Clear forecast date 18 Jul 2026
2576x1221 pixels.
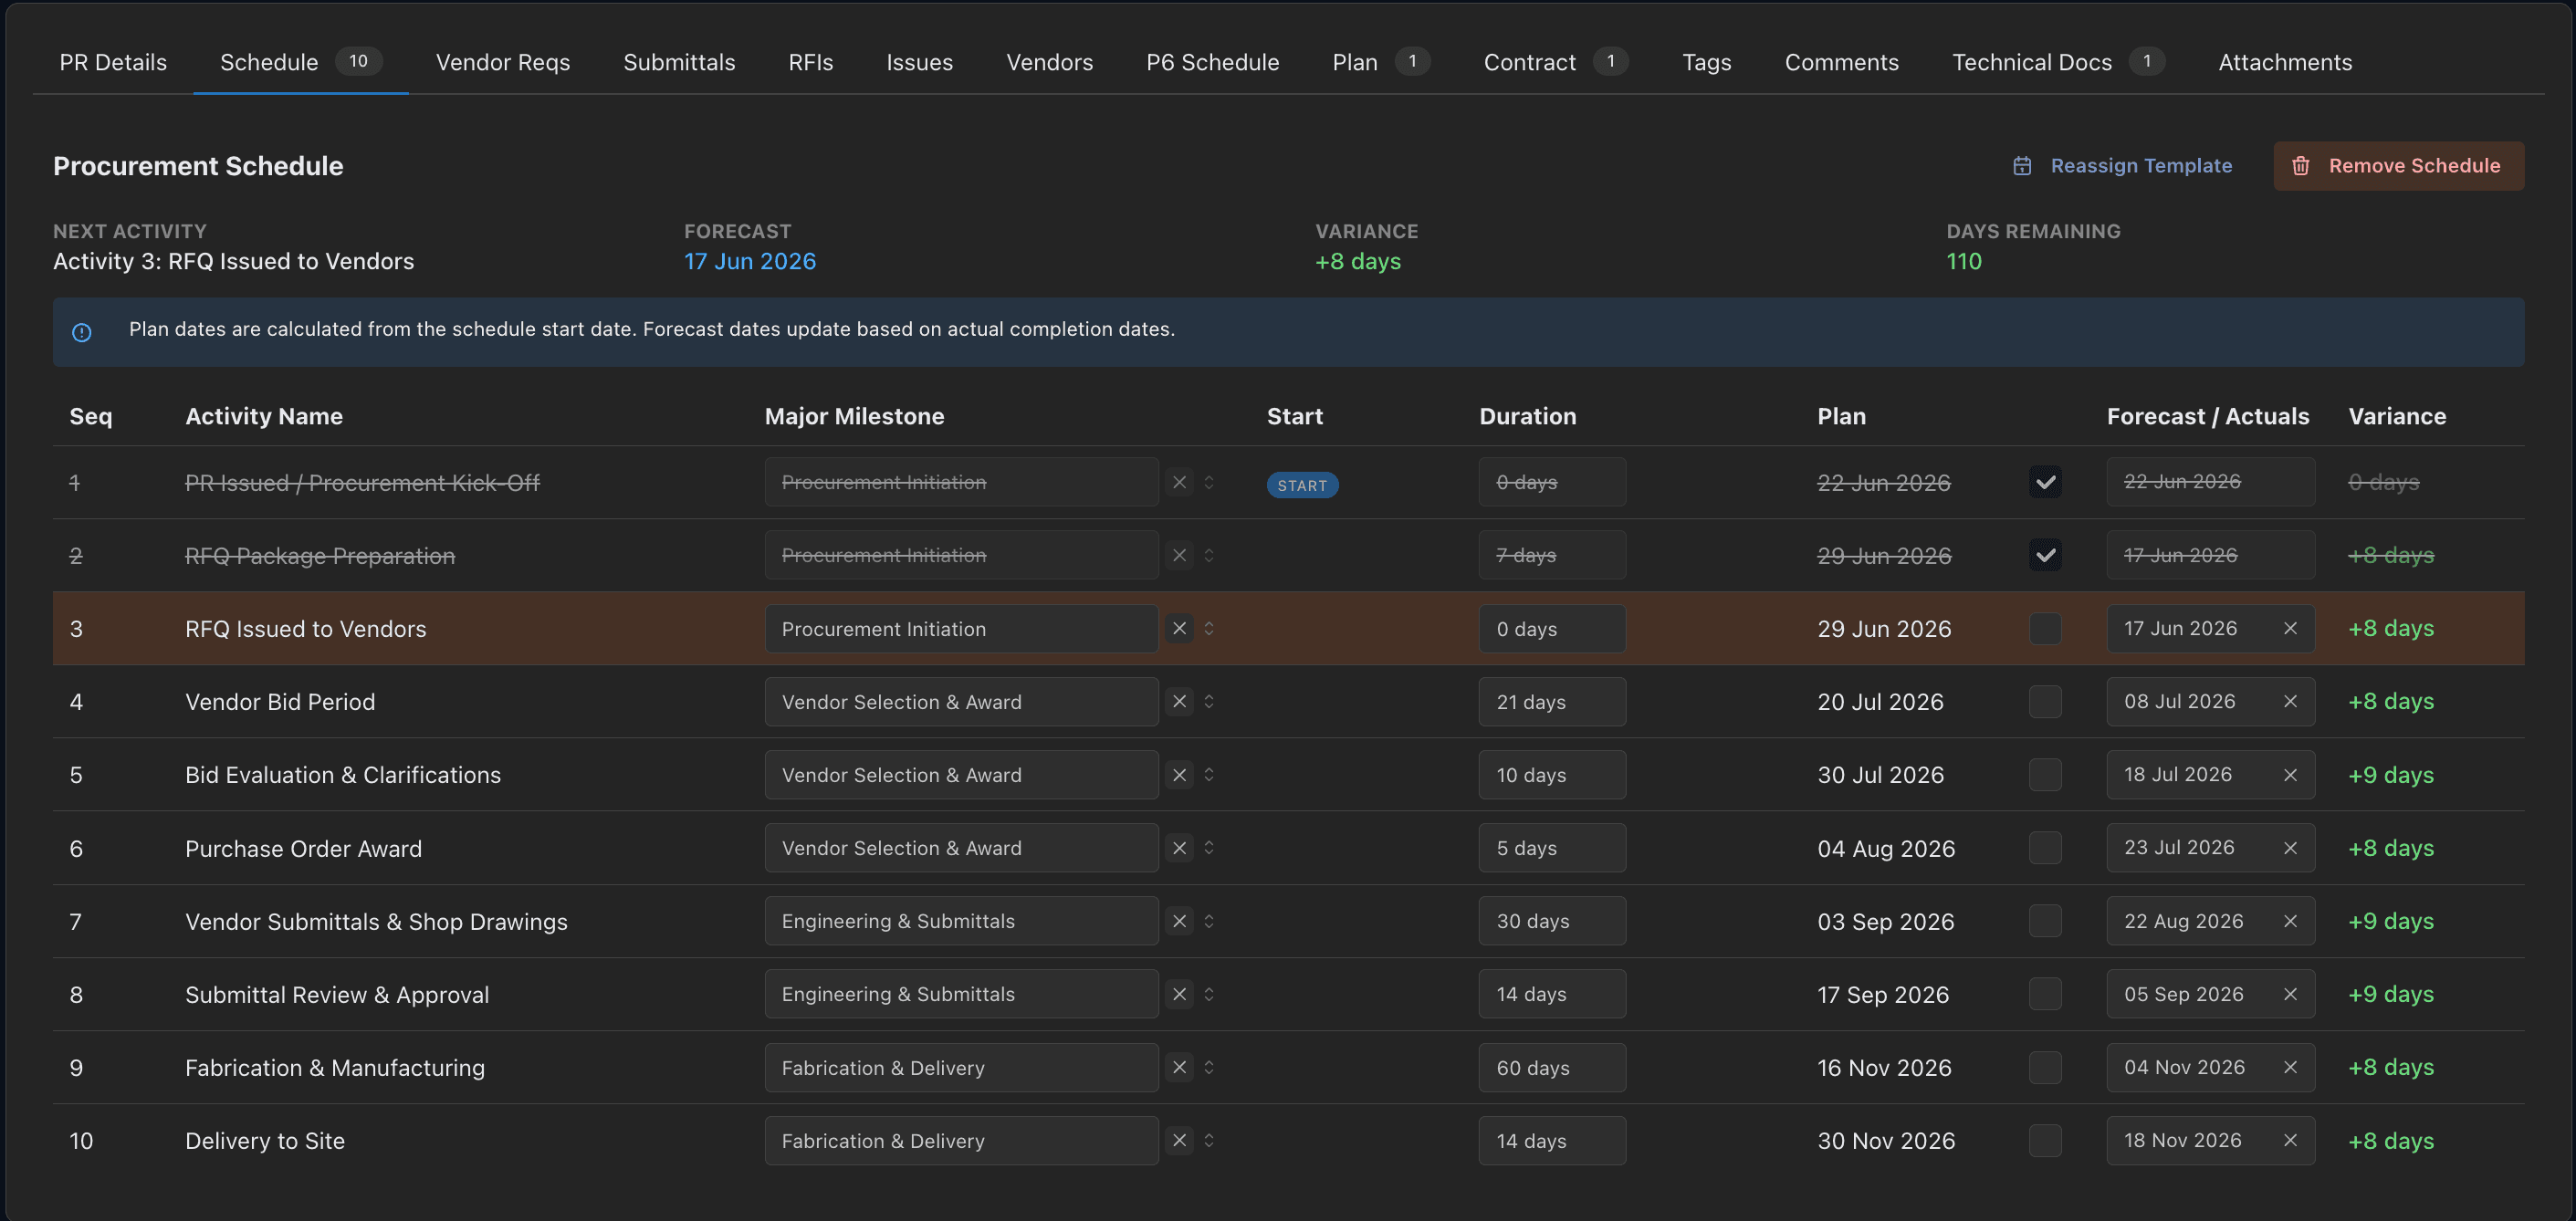pyautogui.click(x=2290, y=775)
